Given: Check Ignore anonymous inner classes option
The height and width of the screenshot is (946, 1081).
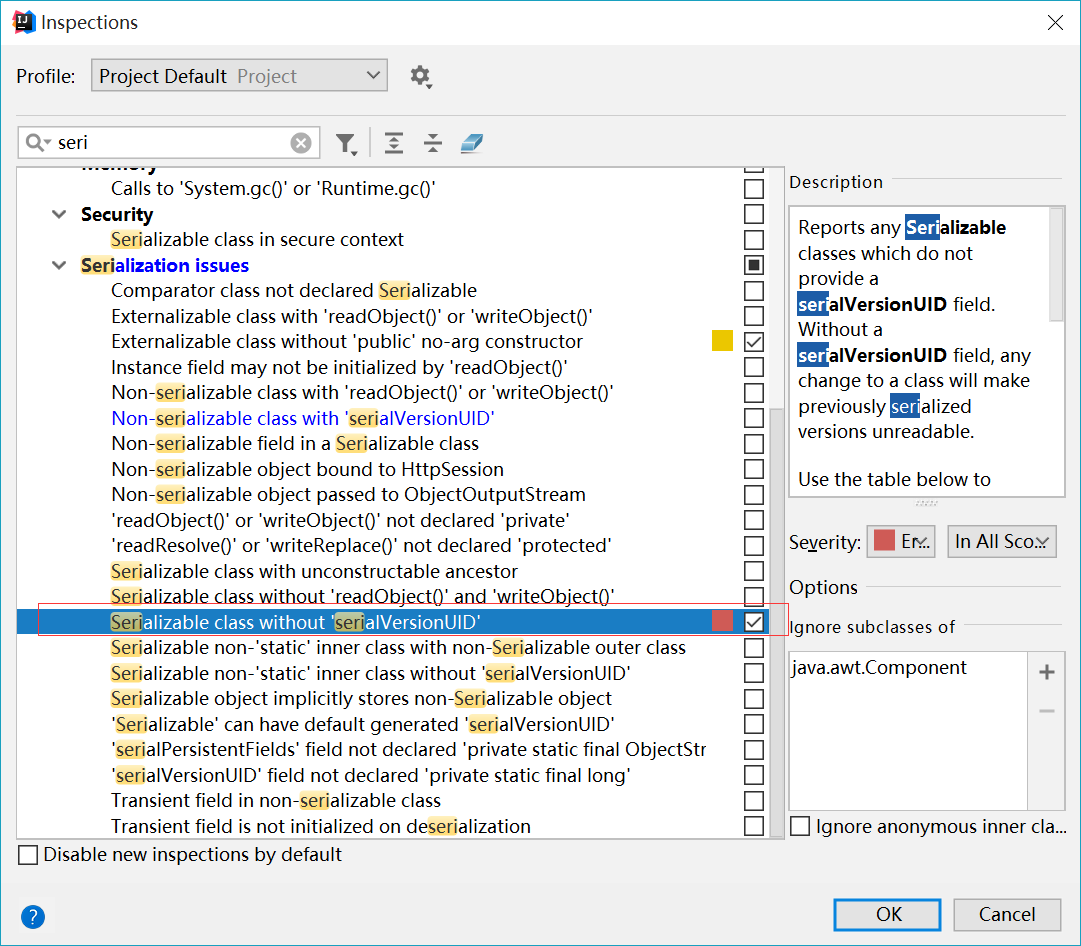Looking at the screenshot, I should coord(800,826).
